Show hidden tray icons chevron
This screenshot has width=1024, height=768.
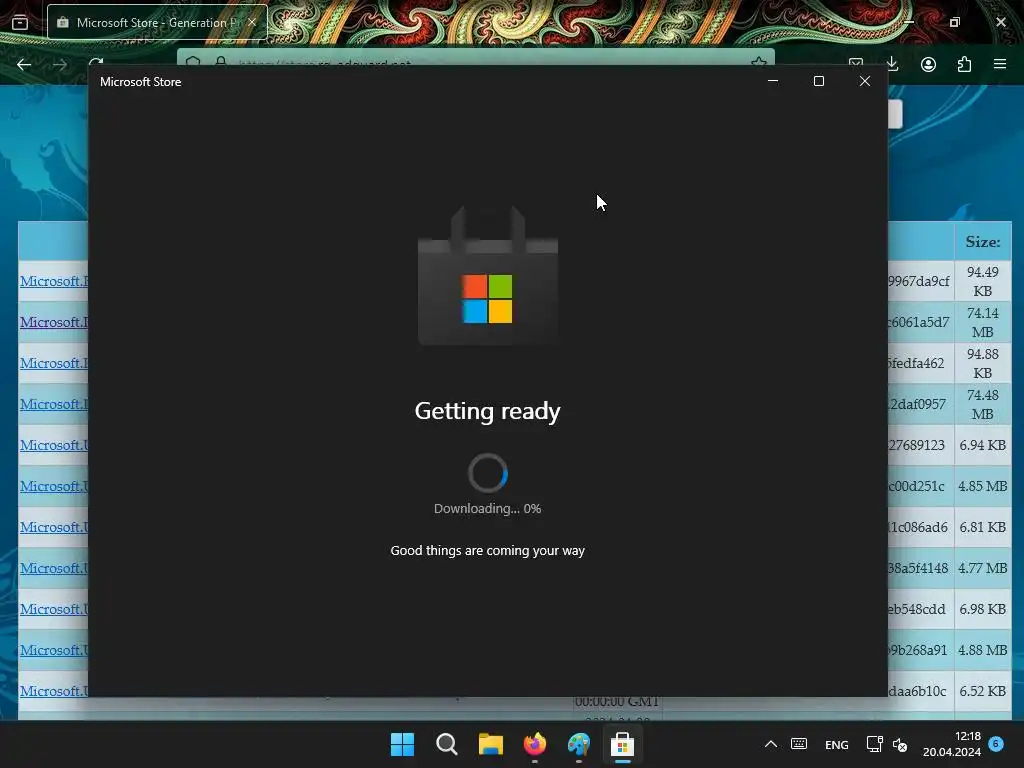pos(771,744)
